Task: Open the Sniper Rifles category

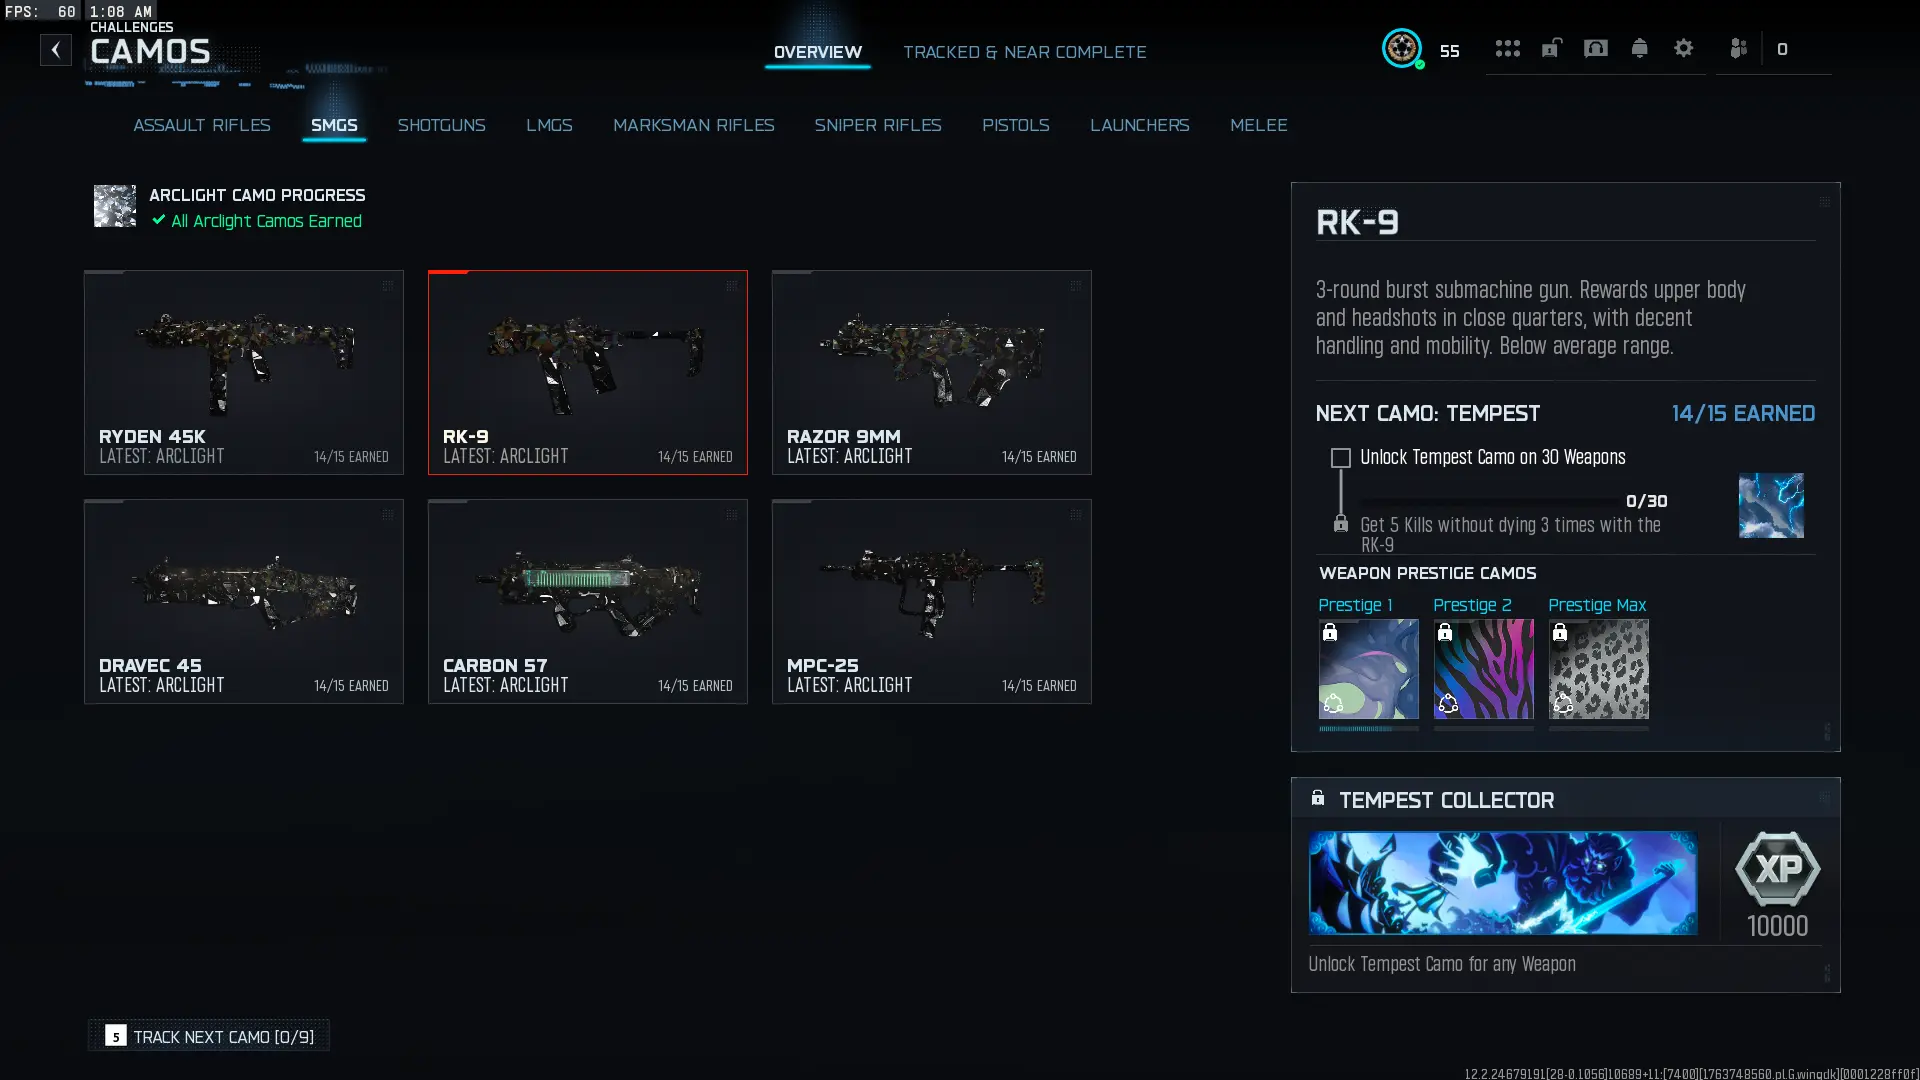Action: [x=878, y=125]
